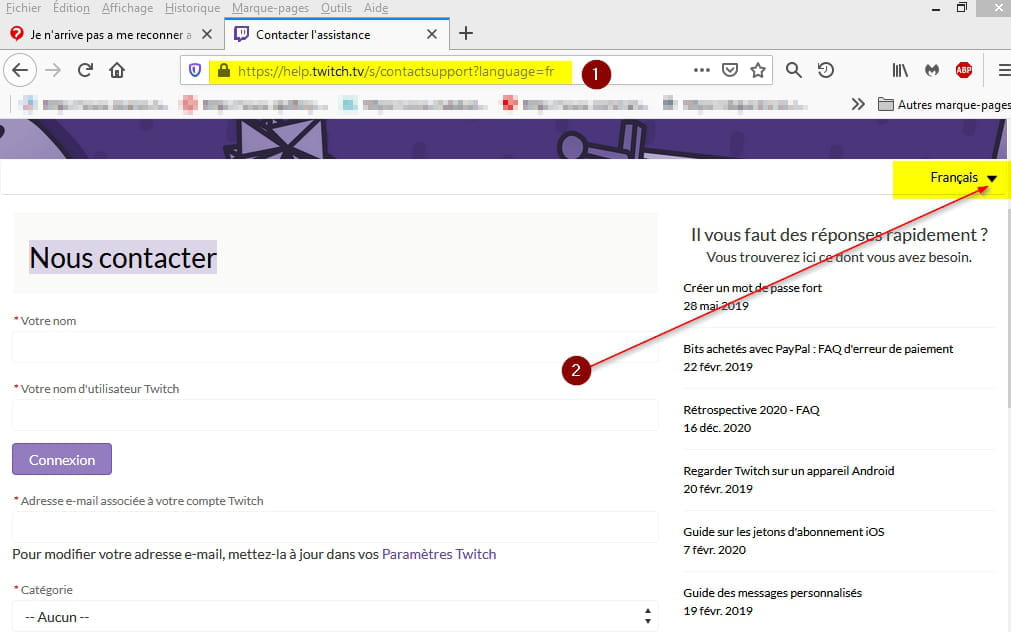This screenshot has width=1011, height=632.
Task: Click the Malwarebytes extension icon
Action: [932, 70]
